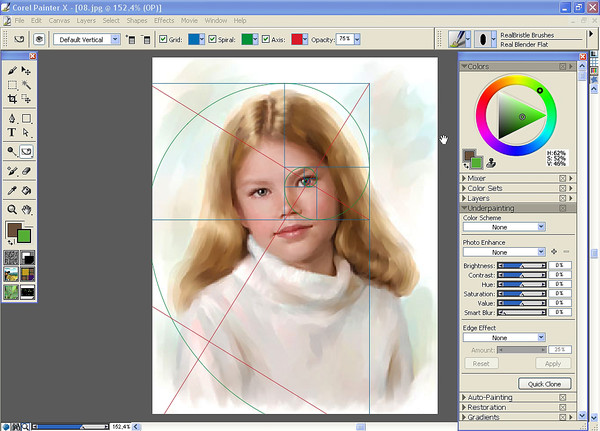Screen dimensions: 600x431
Task: Select the Cloner tool
Action: point(12,171)
